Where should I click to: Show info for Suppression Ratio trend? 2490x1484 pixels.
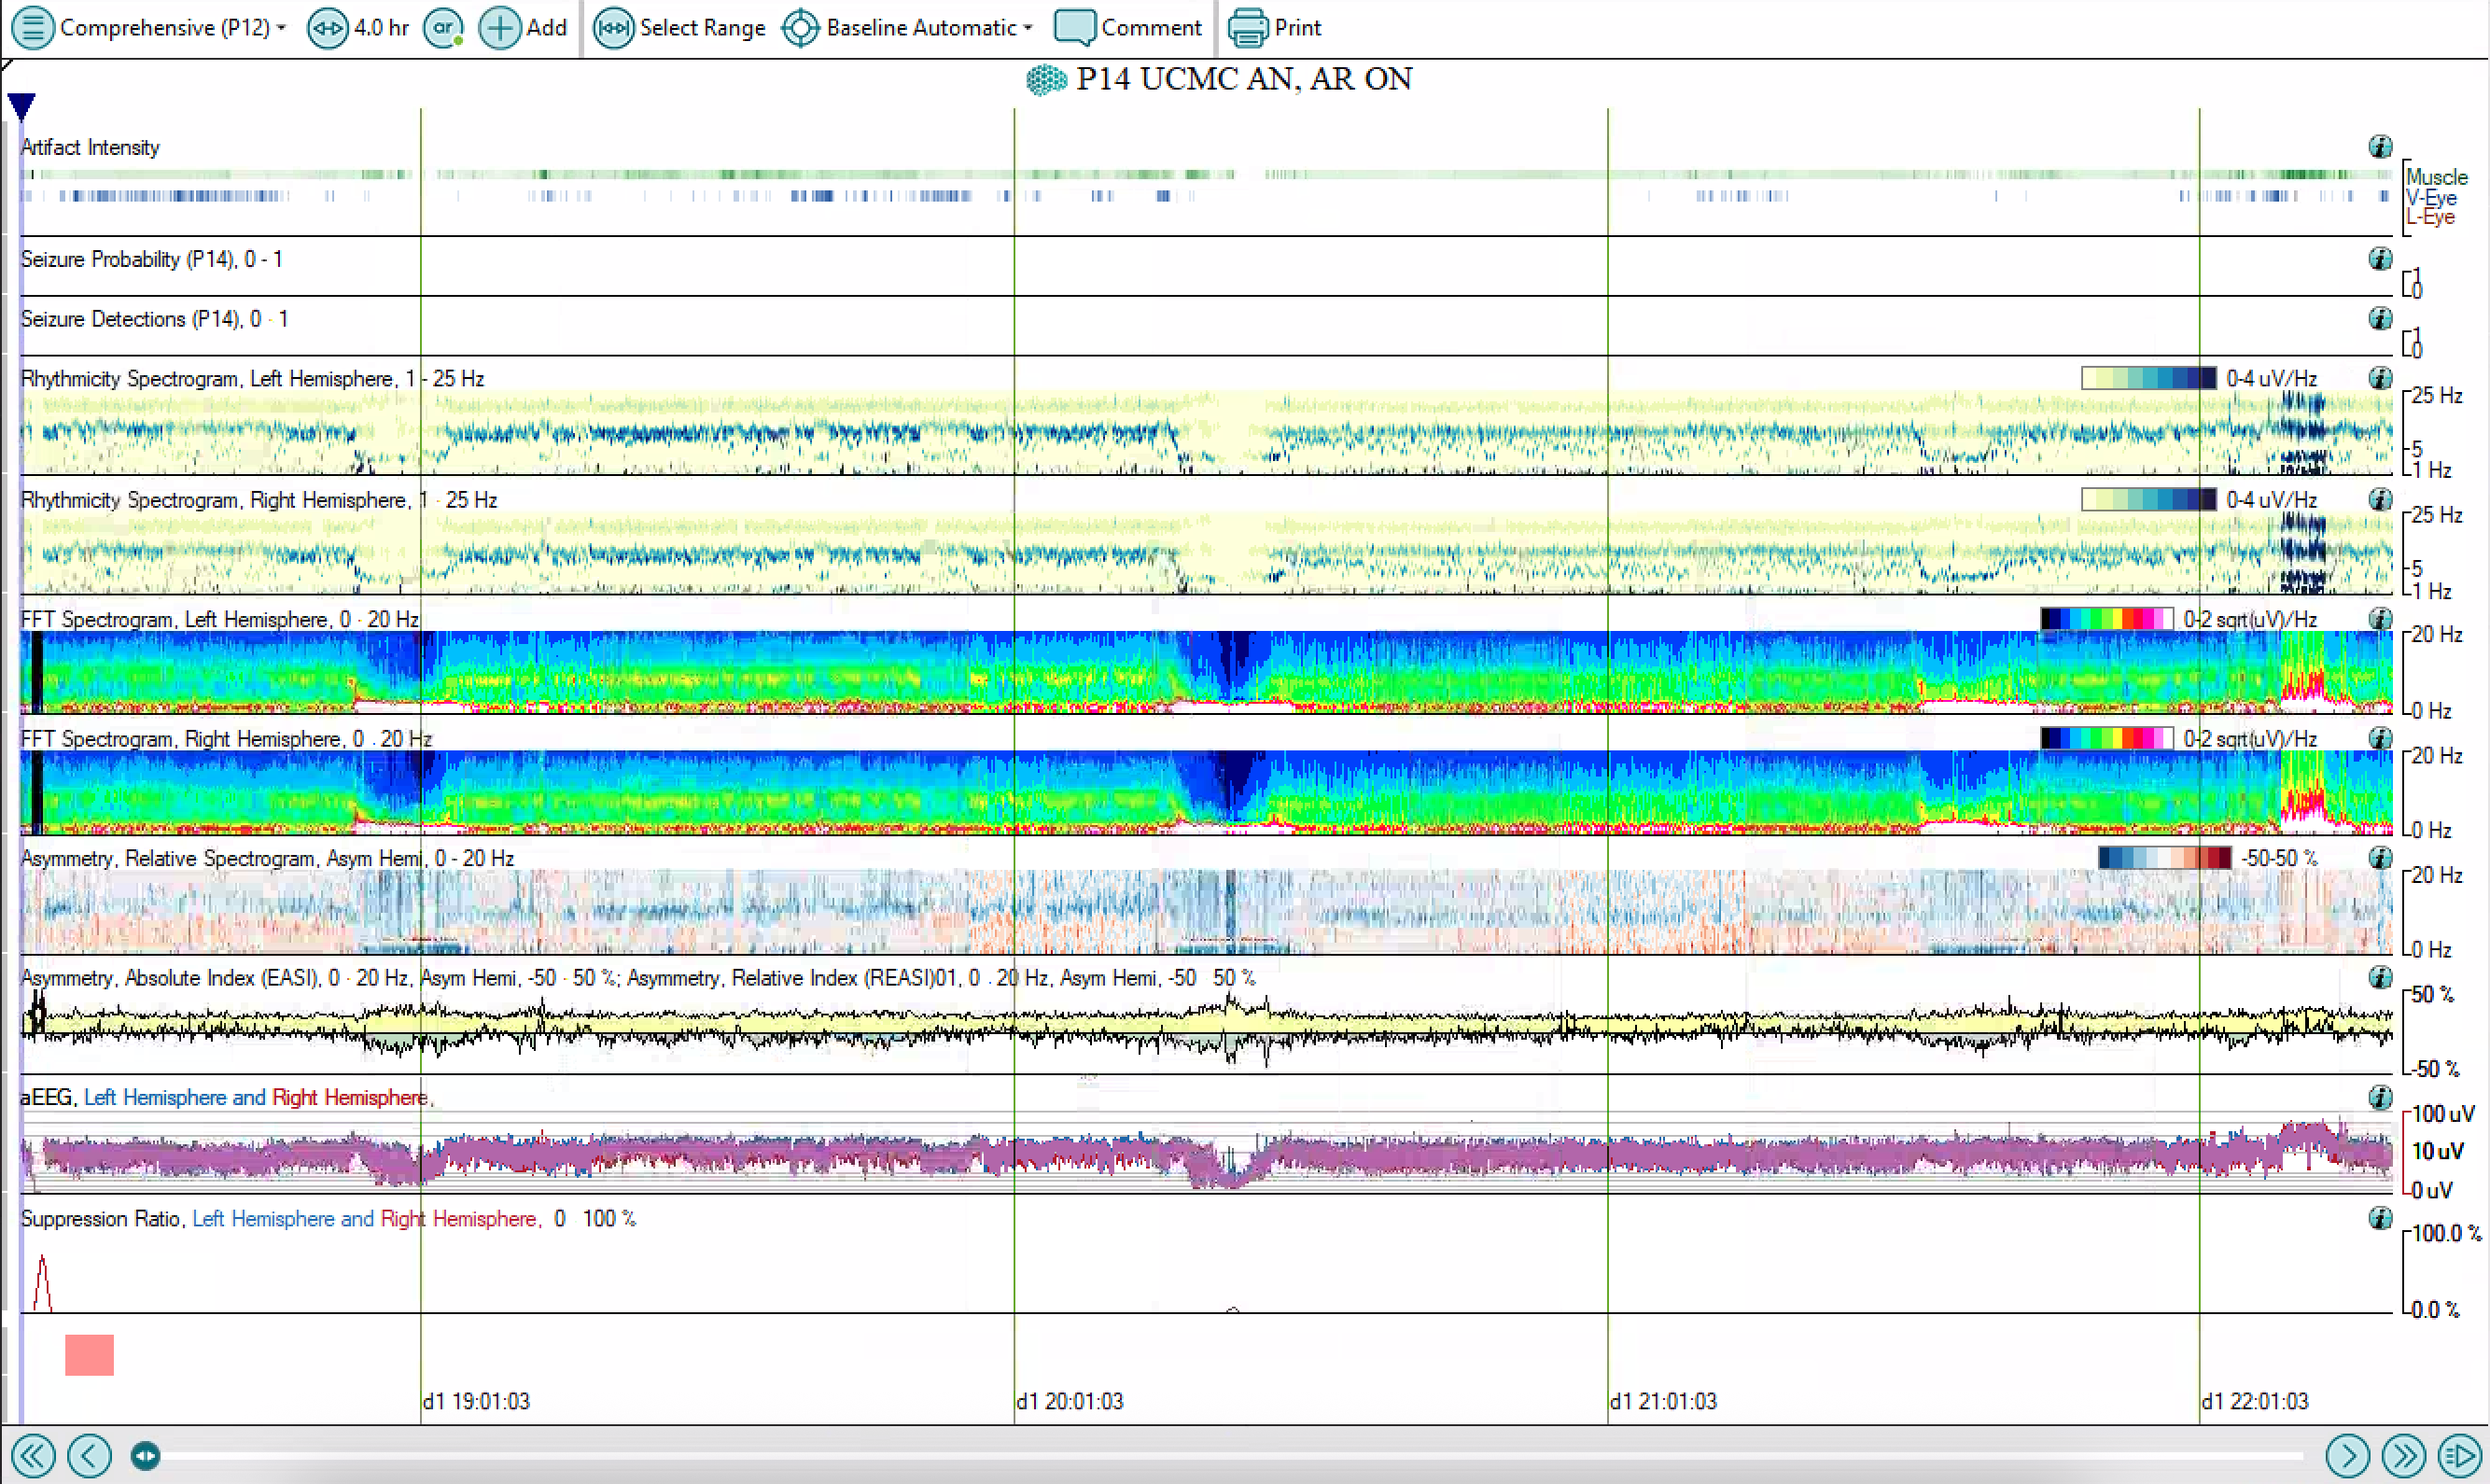(2380, 1218)
